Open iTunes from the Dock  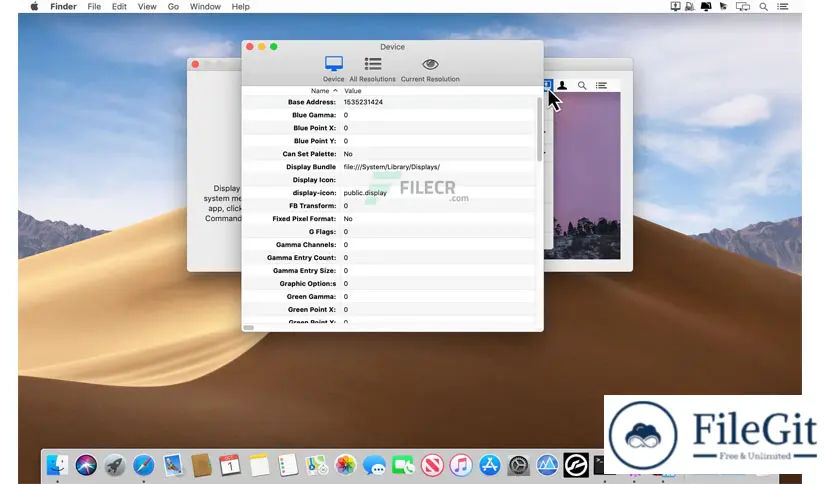point(461,465)
